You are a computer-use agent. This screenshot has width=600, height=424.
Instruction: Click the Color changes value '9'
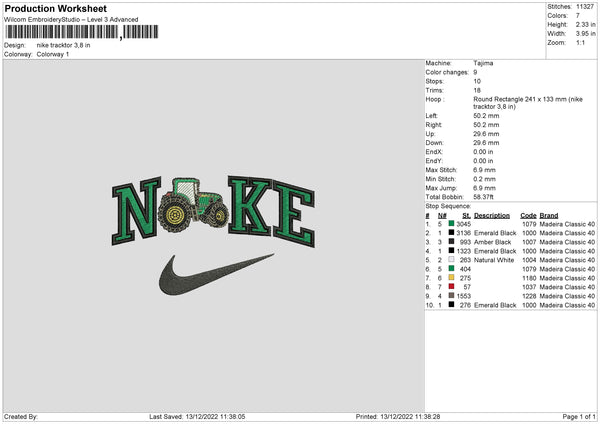click(475, 72)
